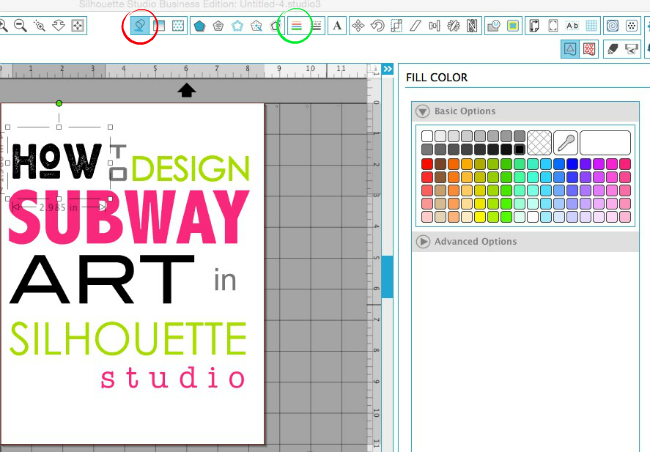The width and height of the screenshot is (650, 452).
Task: Collapse the side panel with the double-arrow button
Action: pos(388,69)
